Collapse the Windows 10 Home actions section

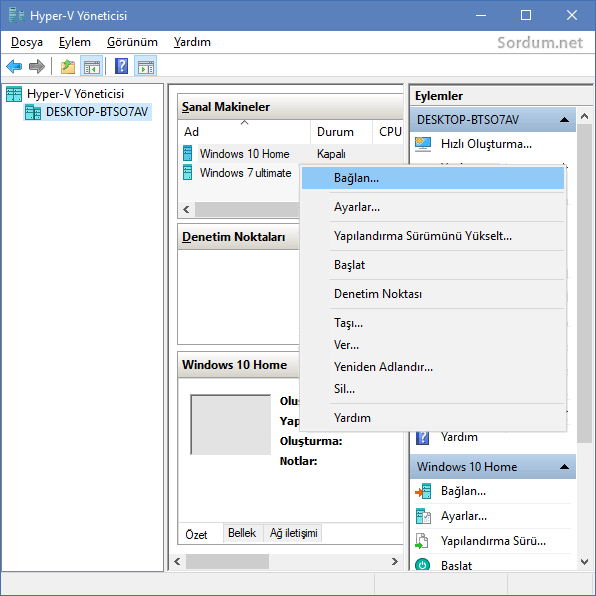pyautogui.click(x=564, y=467)
